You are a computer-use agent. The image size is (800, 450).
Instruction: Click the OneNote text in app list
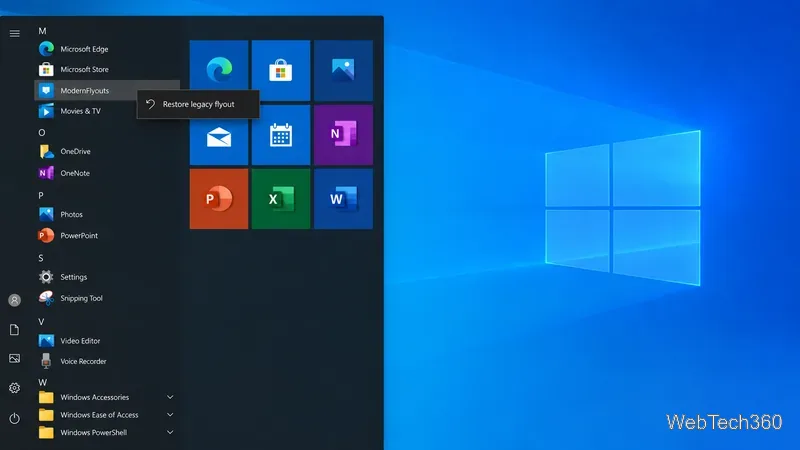(75, 173)
